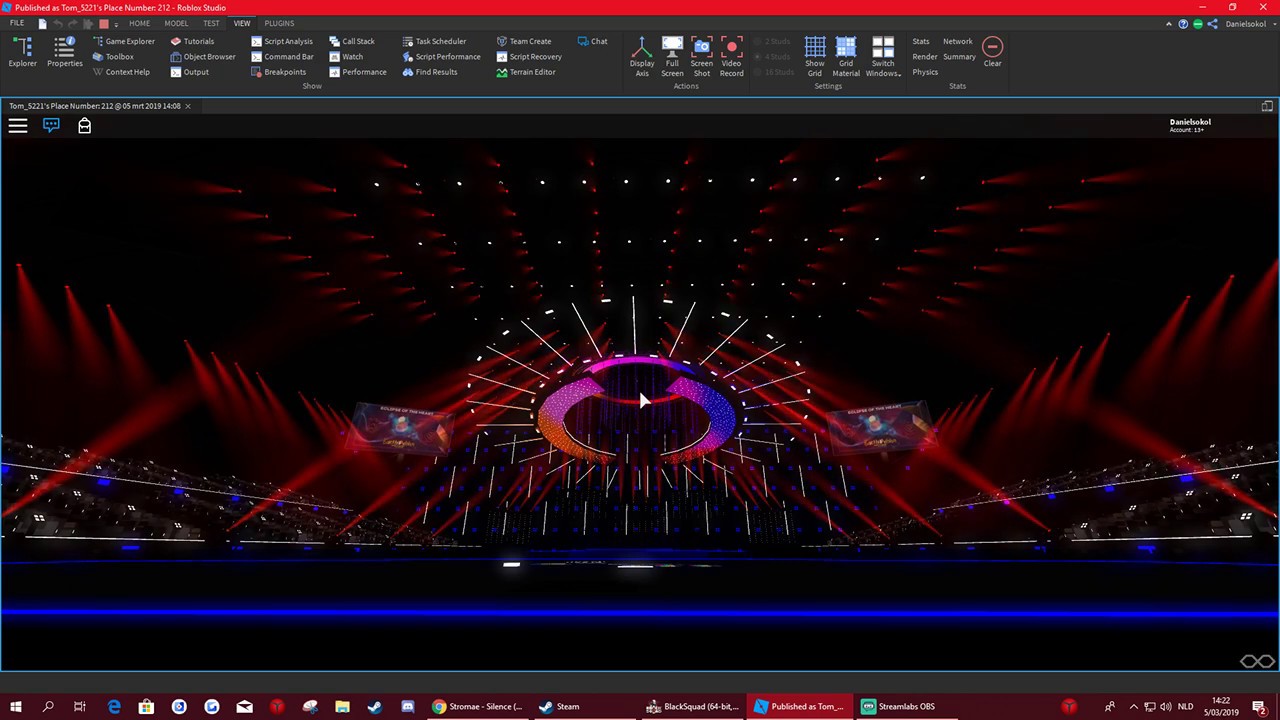Open the Task Scheduler
The height and width of the screenshot is (720, 1280).
pyautogui.click(x=434, y=41)
